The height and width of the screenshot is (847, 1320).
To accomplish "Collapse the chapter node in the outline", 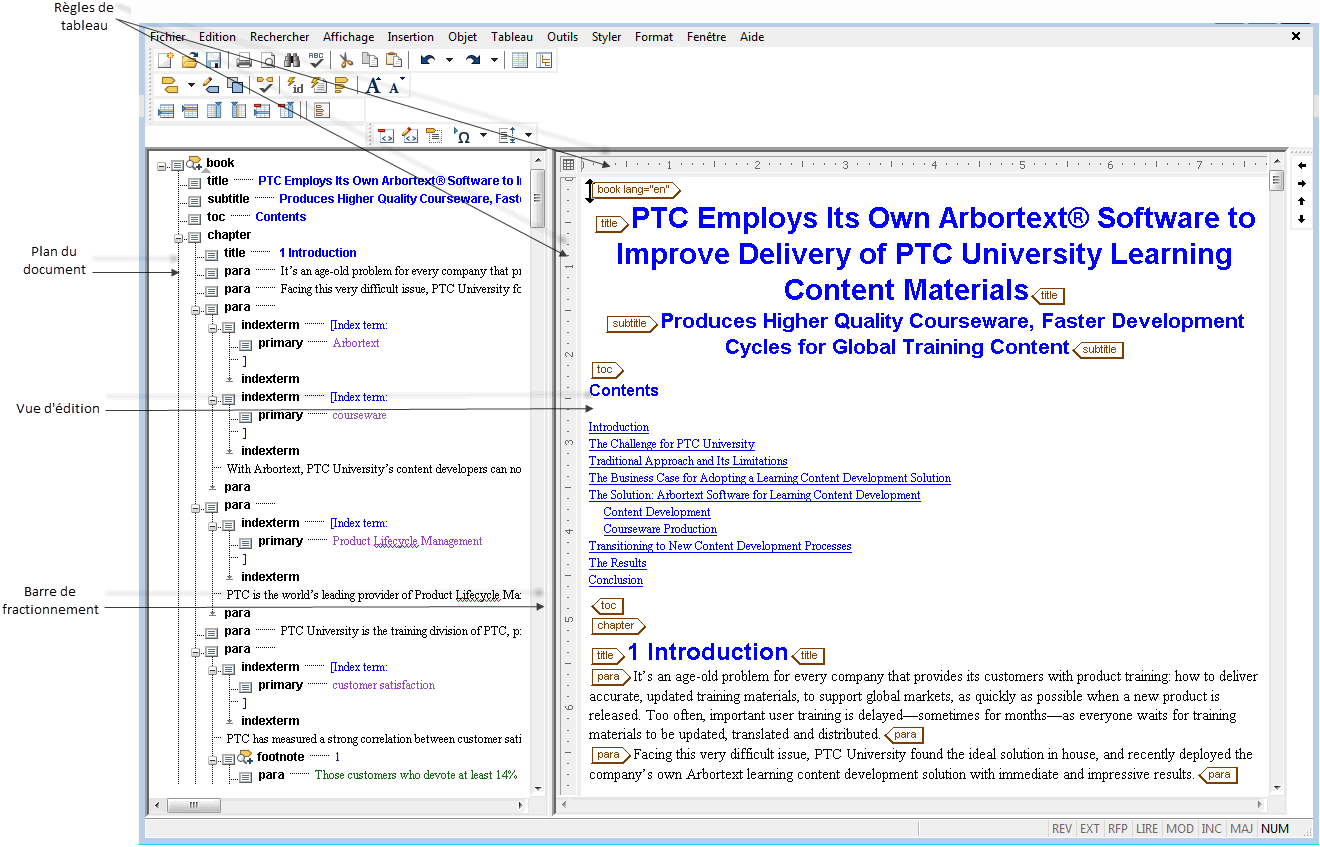I will tap(179, 237).
